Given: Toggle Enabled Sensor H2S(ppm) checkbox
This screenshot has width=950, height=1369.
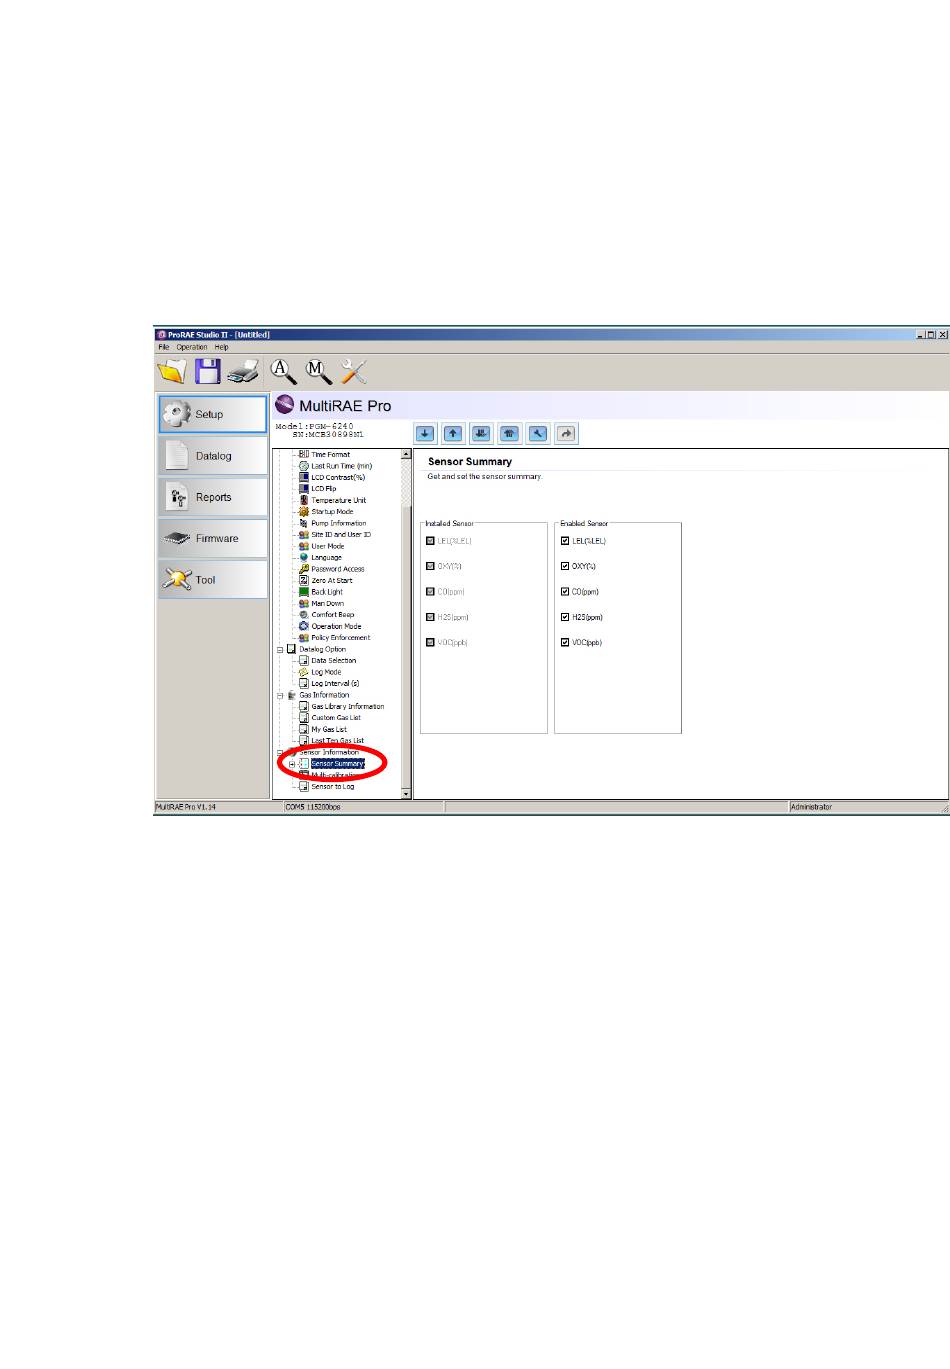Looking at the screenshot, I should coord(565,617).
